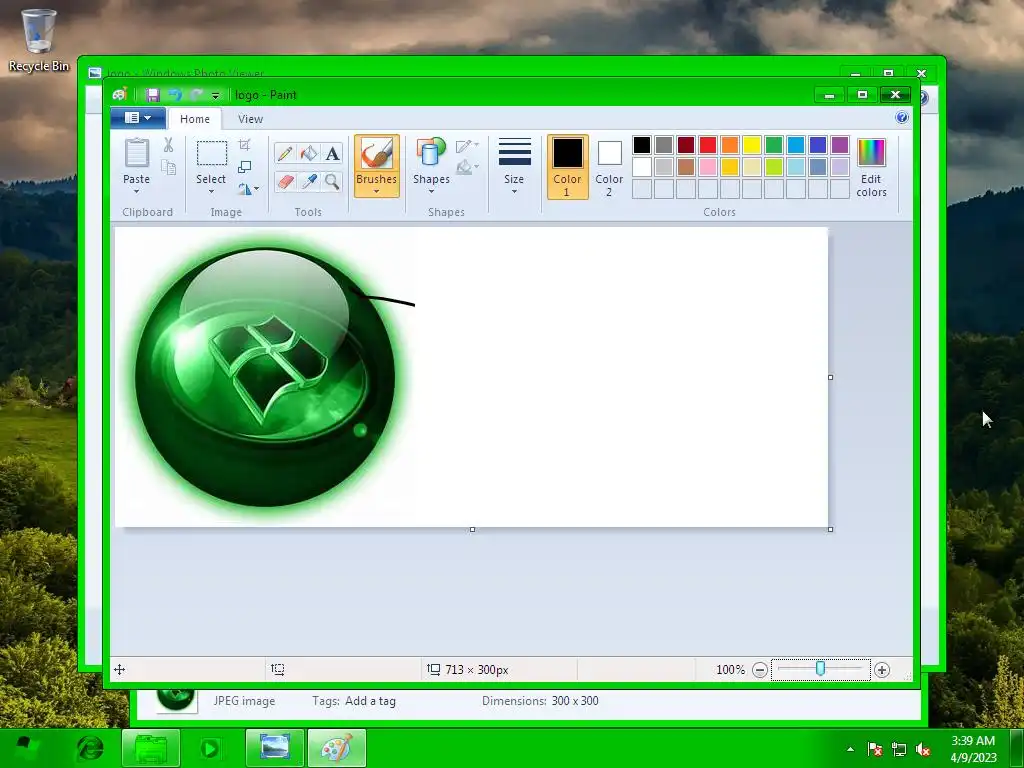
Task: Click the logo thumbnail in Explorer details pane
Action: coord(176,700)
